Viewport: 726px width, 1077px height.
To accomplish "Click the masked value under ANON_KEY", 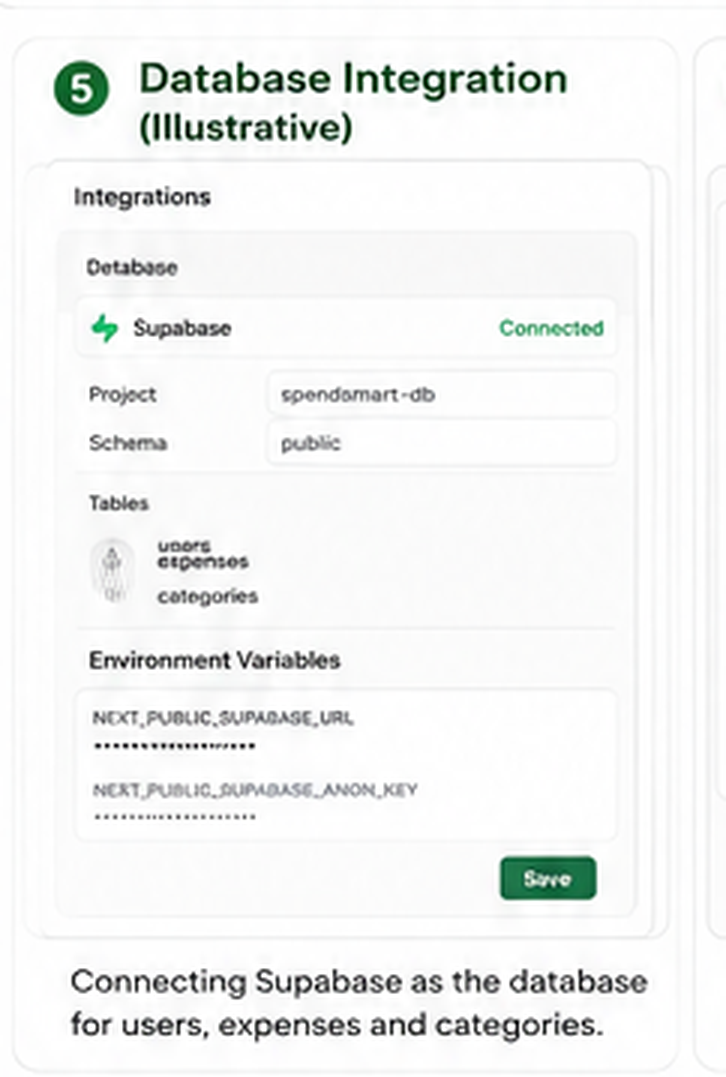I will pyautogui.click(x=174, y=817).
